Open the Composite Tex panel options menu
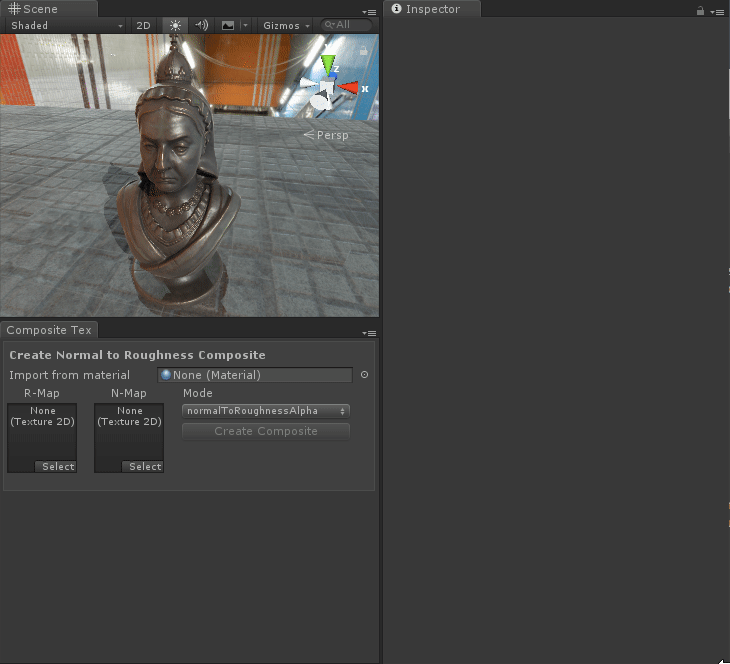The height and width of the screenshot is (664, 730). (369, 333)
